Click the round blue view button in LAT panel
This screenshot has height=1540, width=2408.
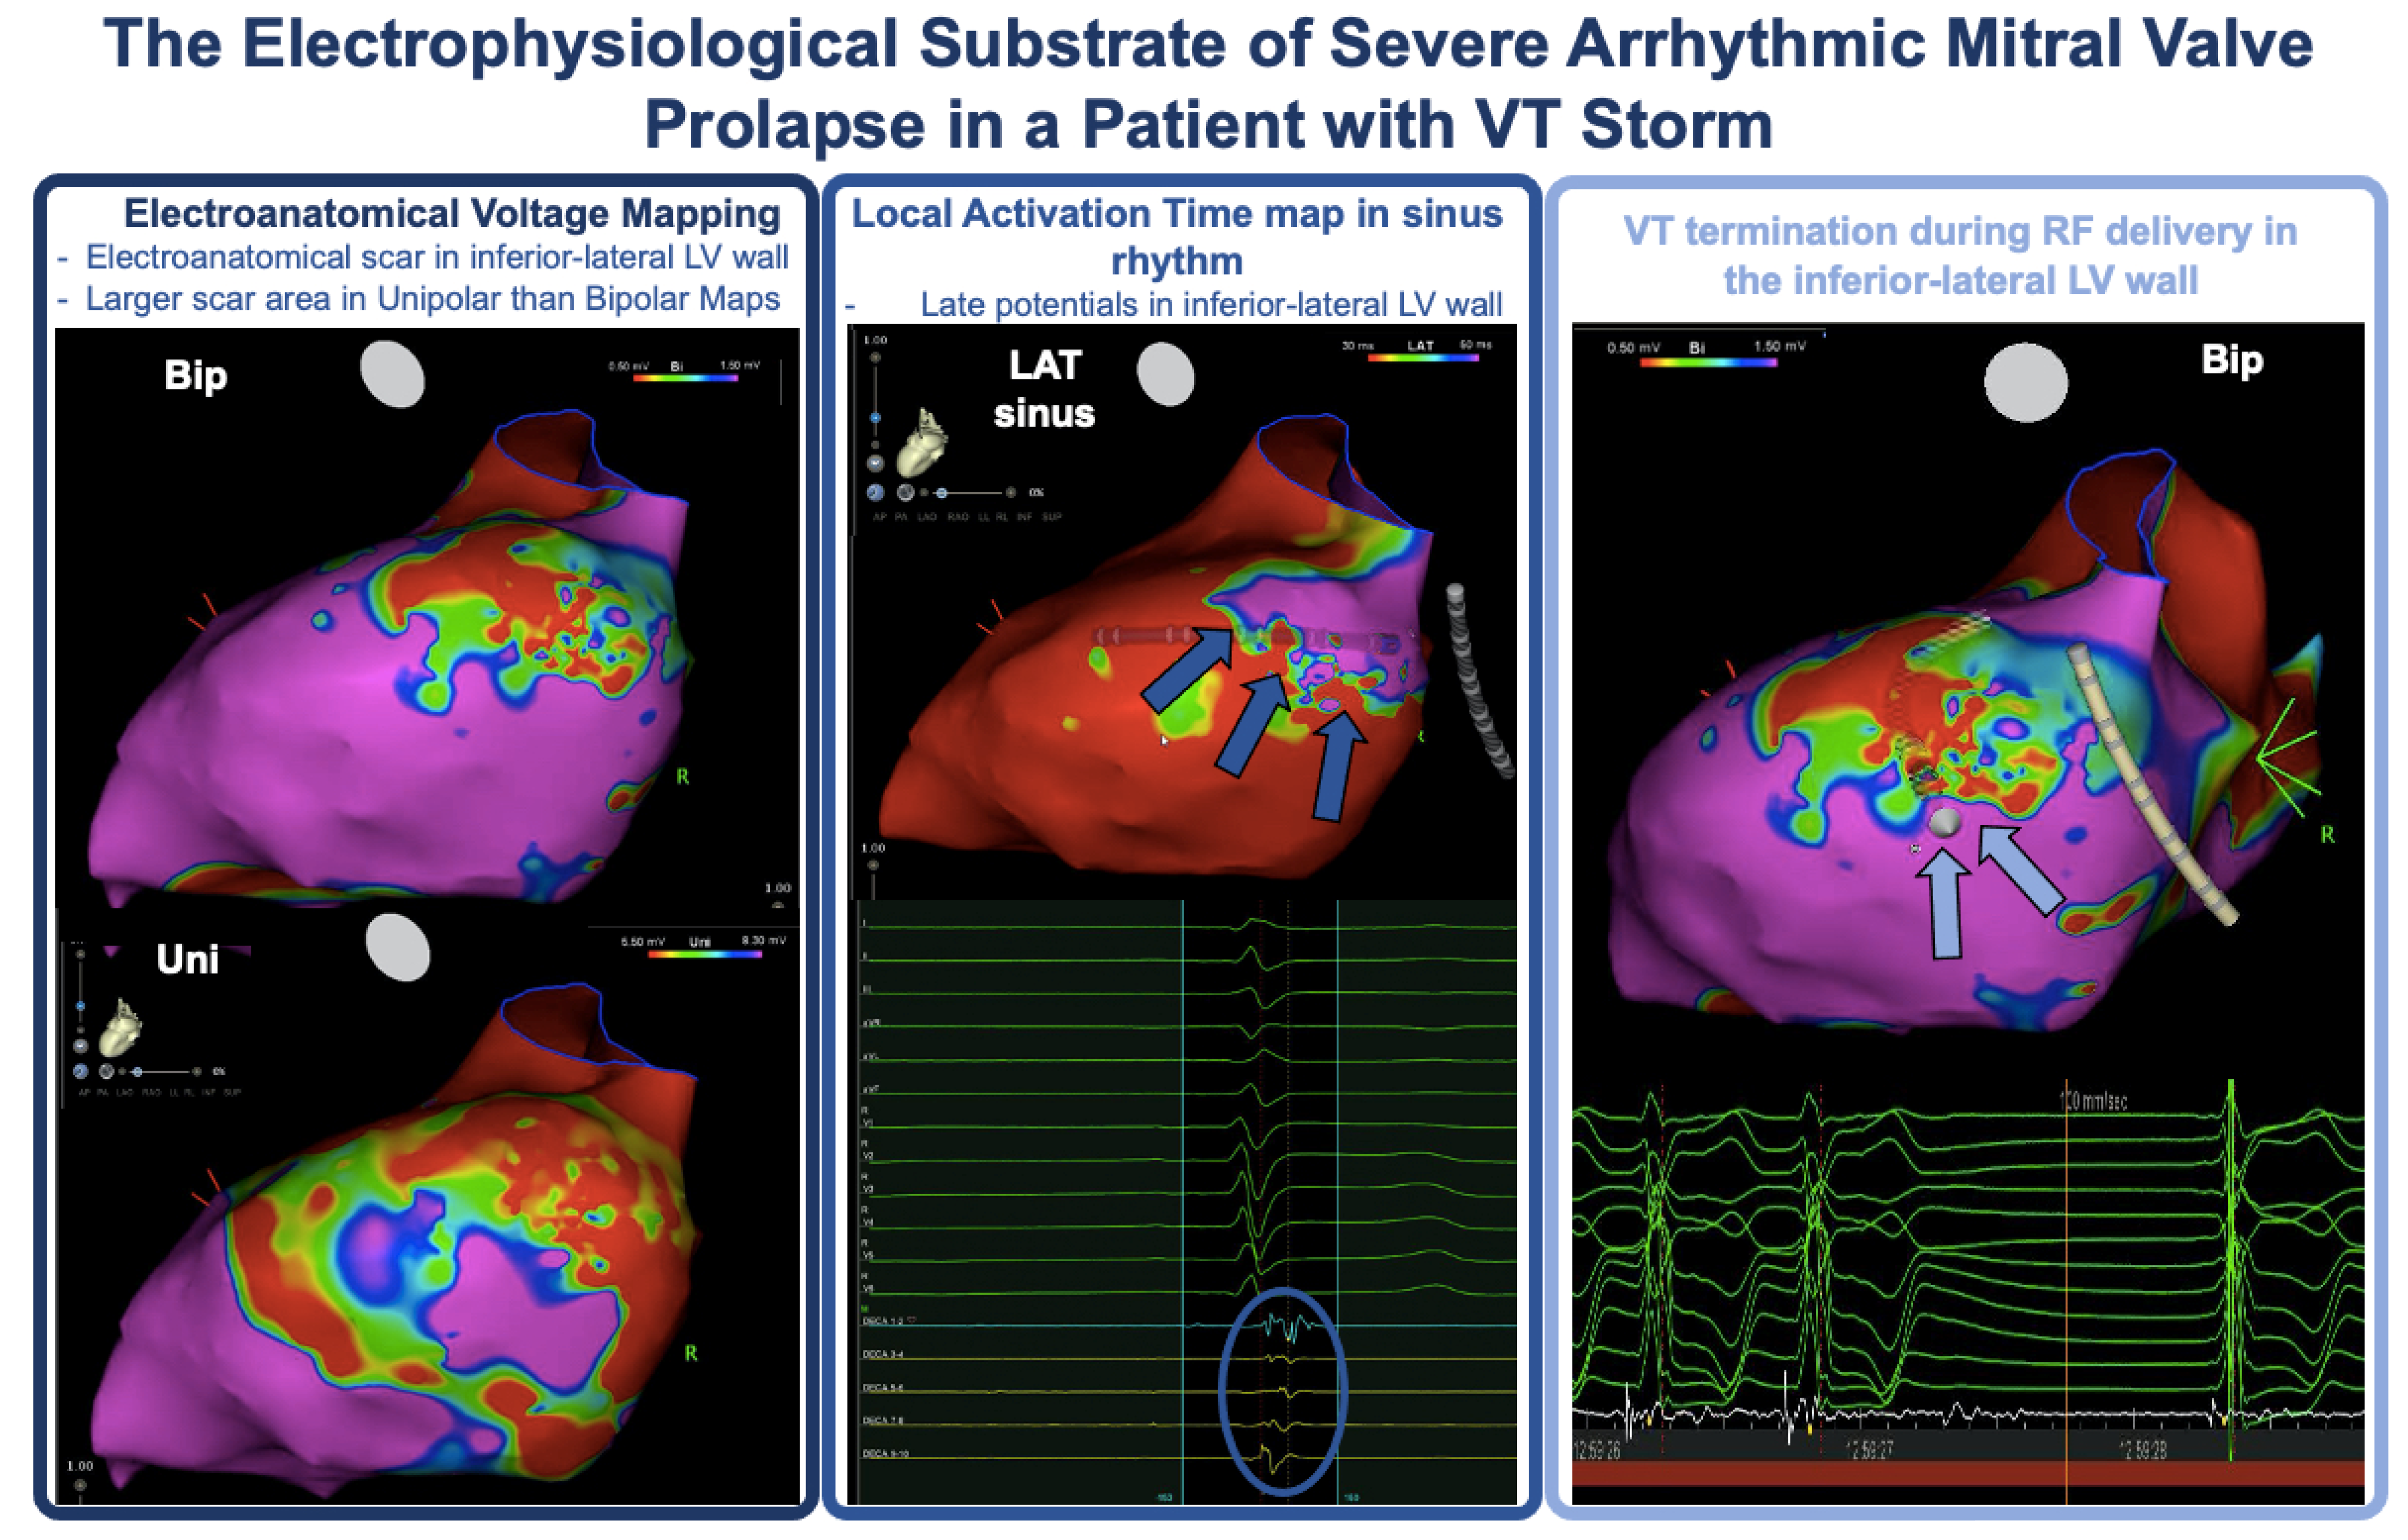click(x=875, y=492)
